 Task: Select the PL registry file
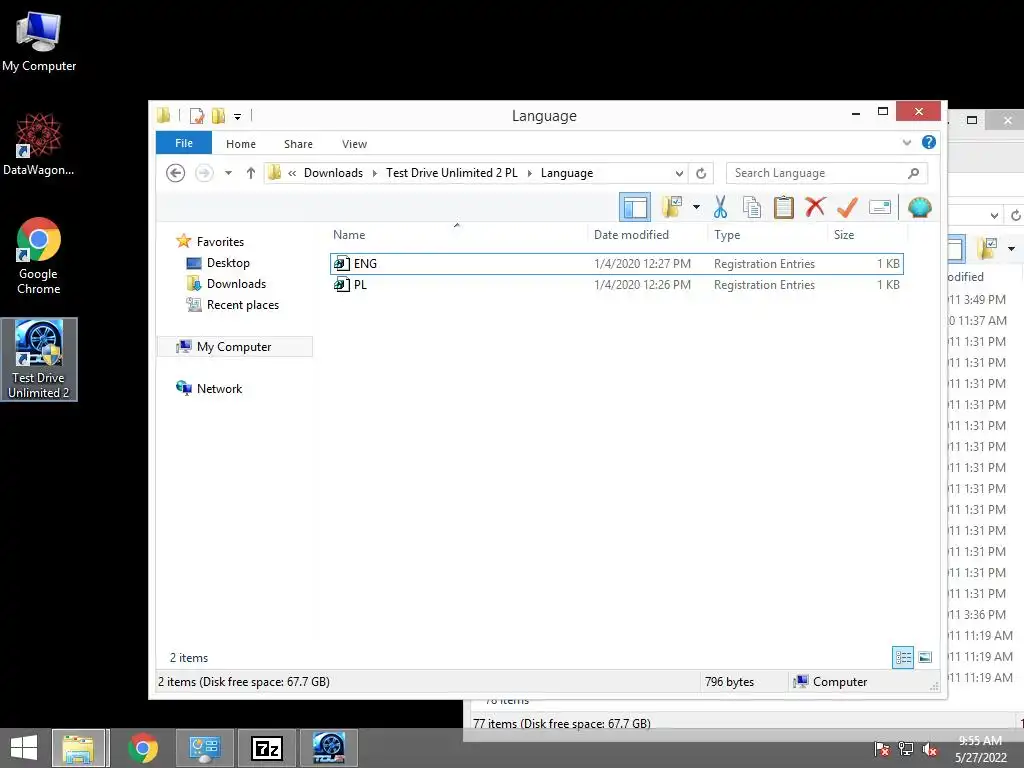point(616,285)
